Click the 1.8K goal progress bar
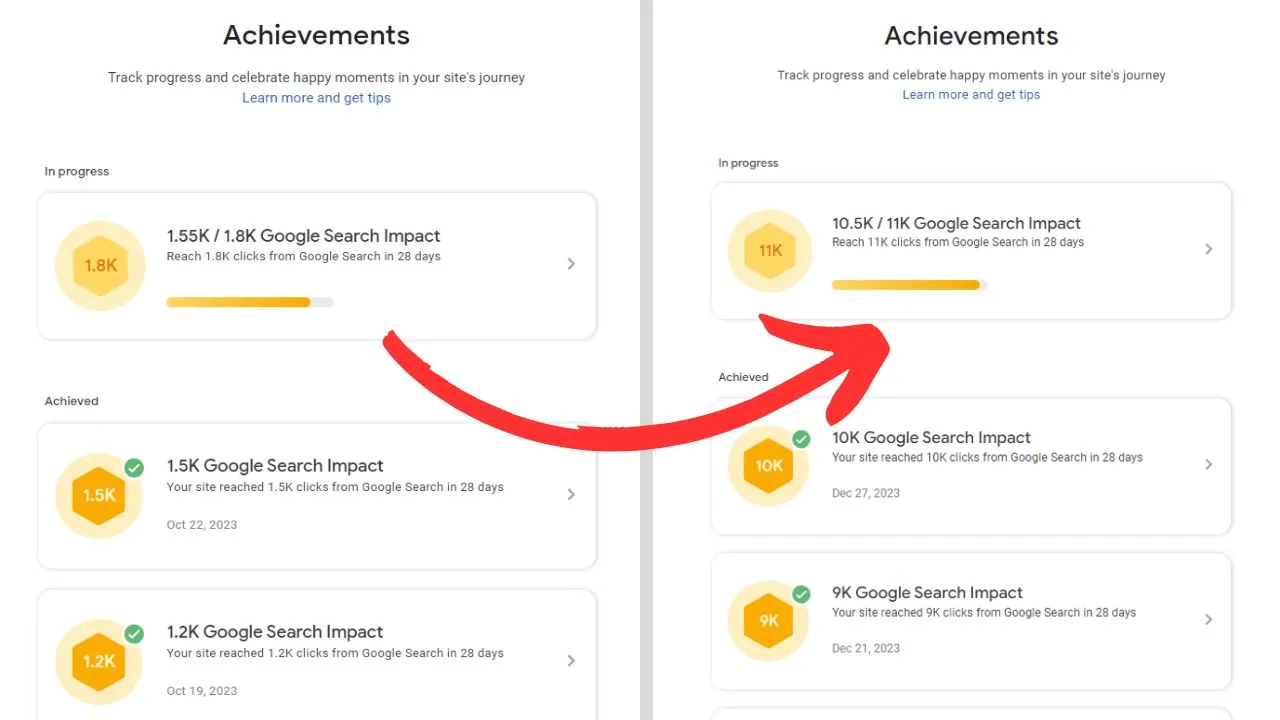1280x720 pixels. click(250, 302)
